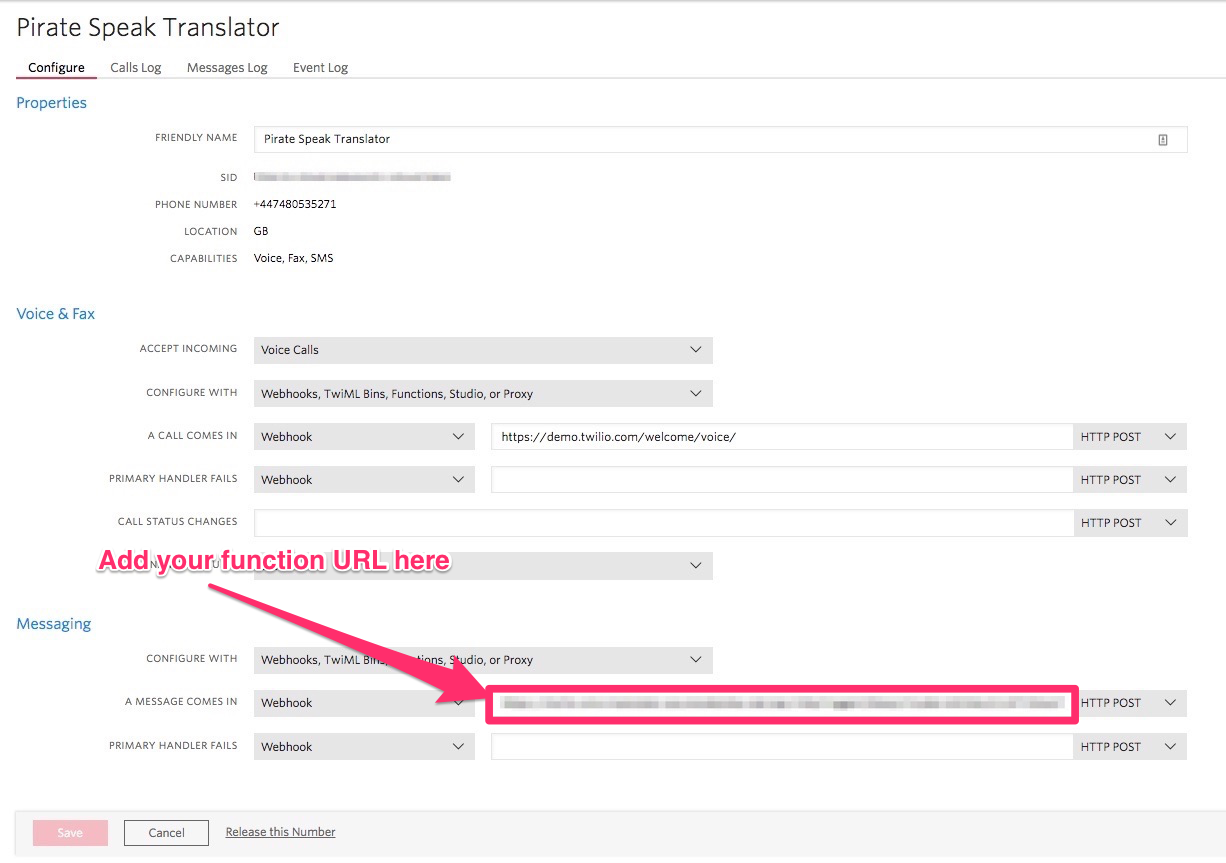Open the Accept Incoming dropdown
The image size is (1226, 863).
pos(483,350)
